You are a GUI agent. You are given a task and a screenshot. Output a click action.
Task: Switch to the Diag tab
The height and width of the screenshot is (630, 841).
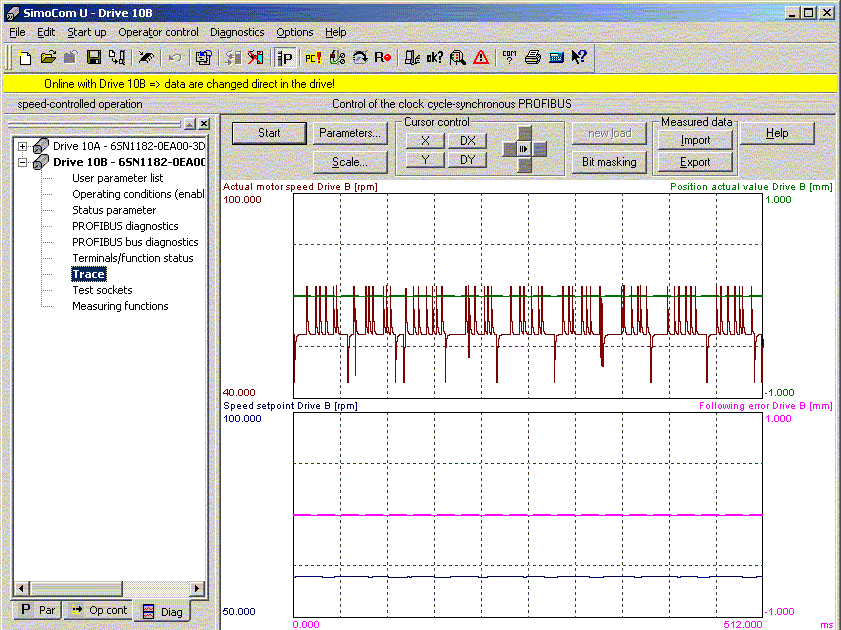(x=163, y=611)
